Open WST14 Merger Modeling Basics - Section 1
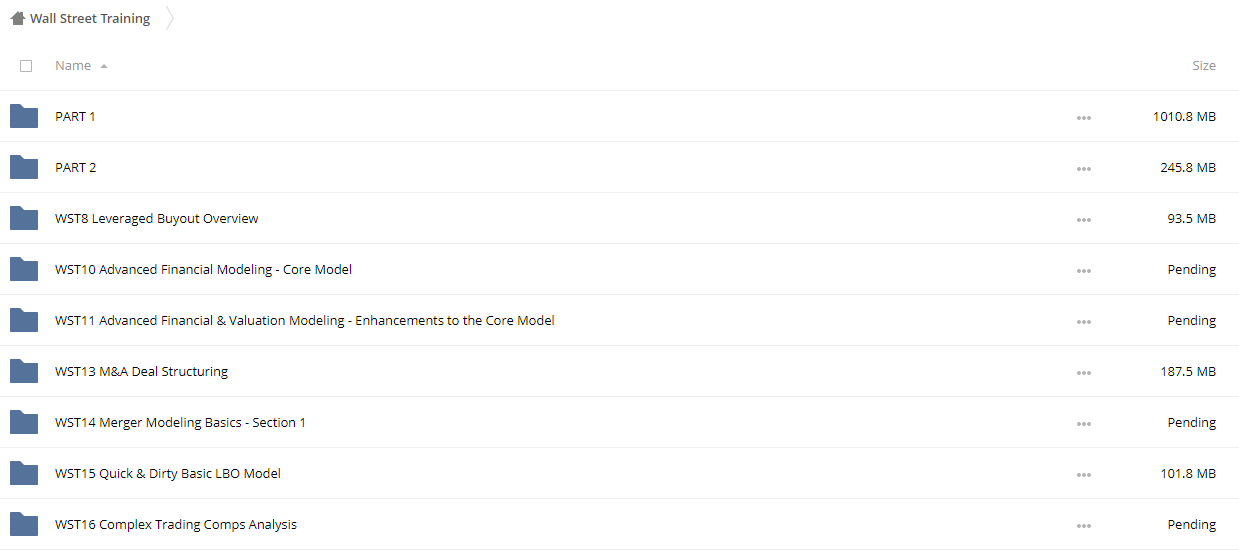 [180, 423]
